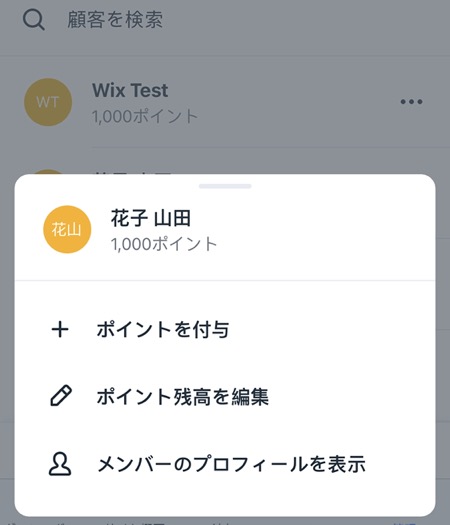Screen dimensions: 450x525
Task: Focus the 顧客を検索 search field
Action: [225, 19]
